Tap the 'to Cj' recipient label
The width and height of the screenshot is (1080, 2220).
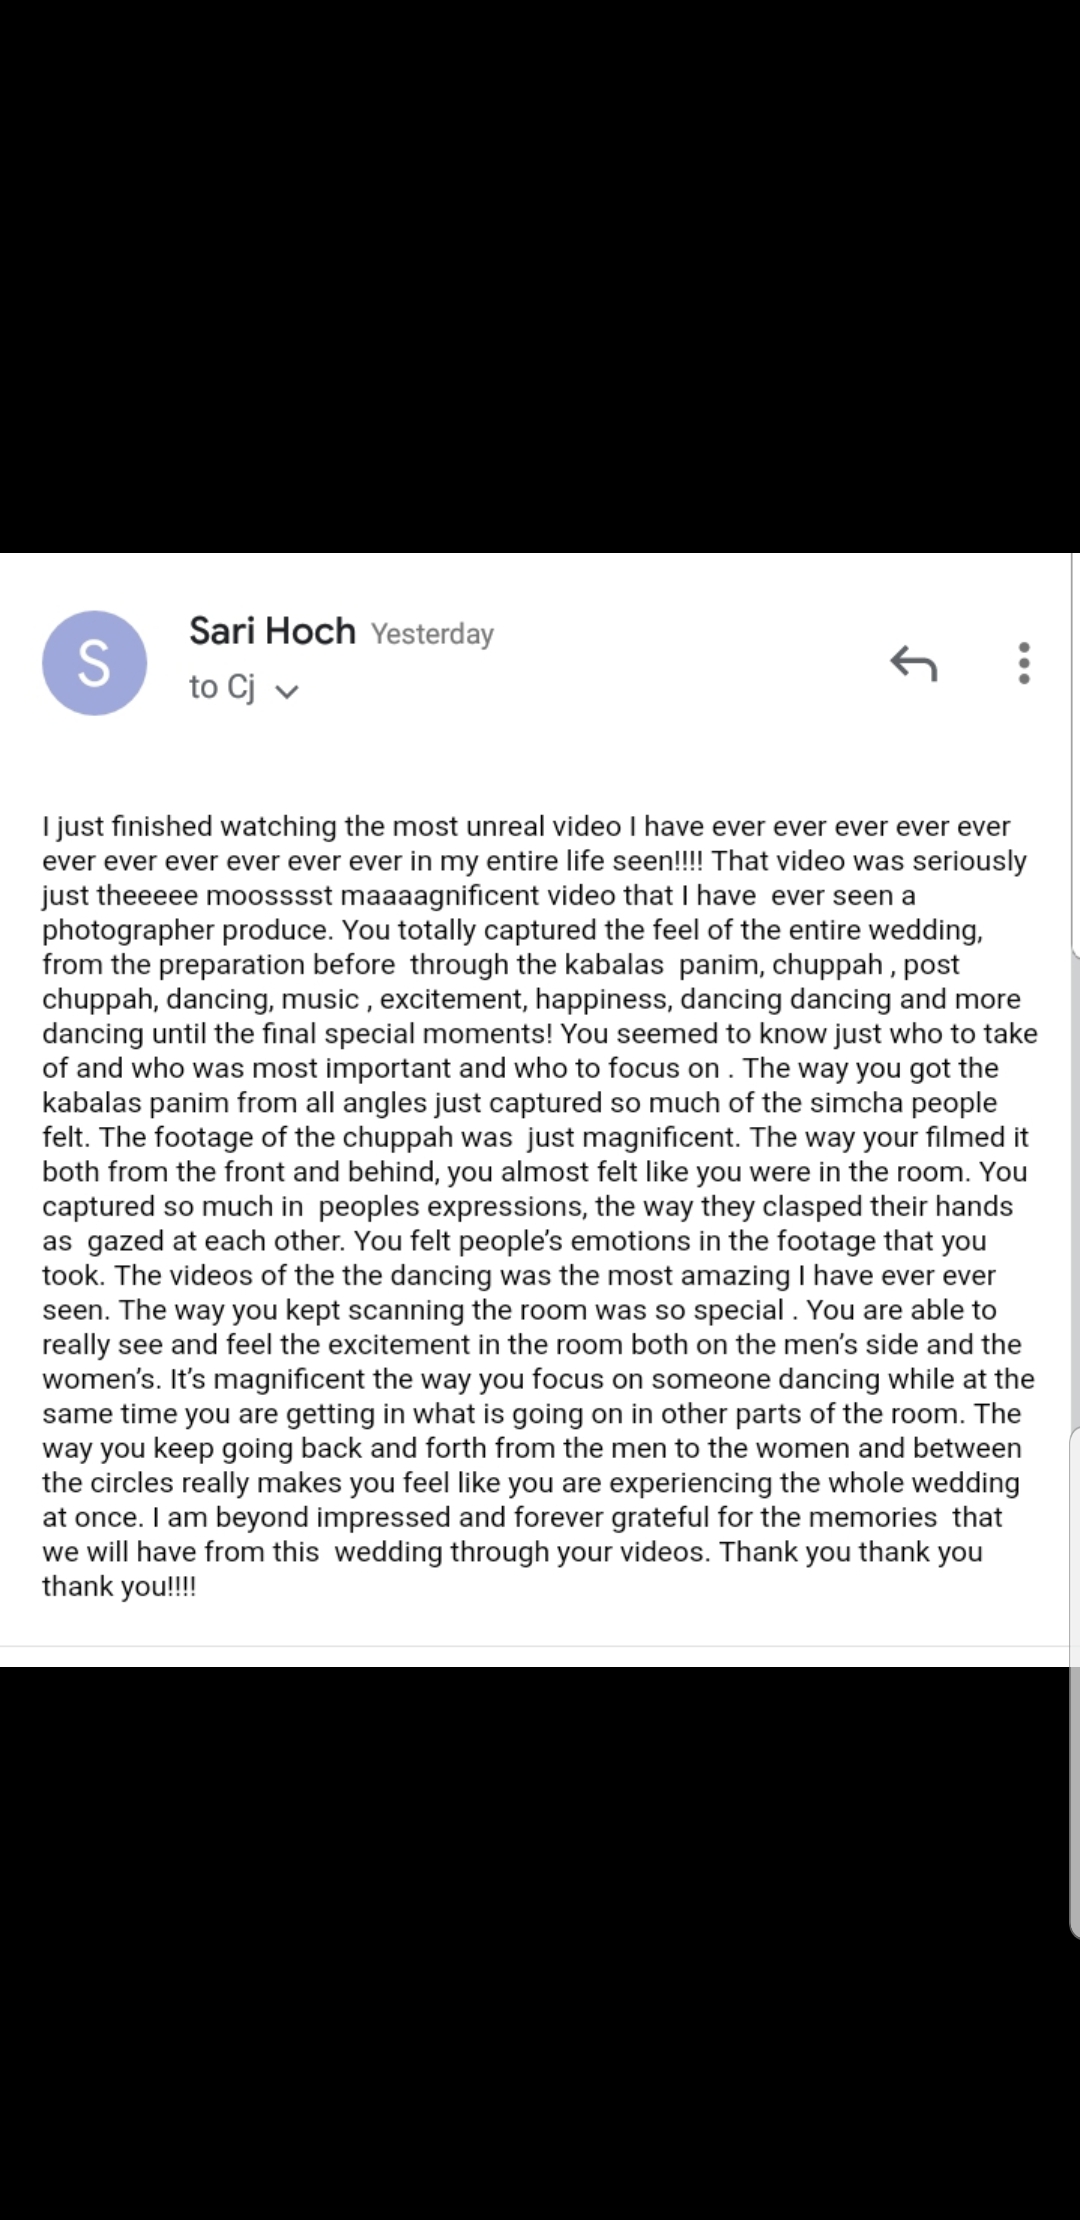tap(222, 687)
